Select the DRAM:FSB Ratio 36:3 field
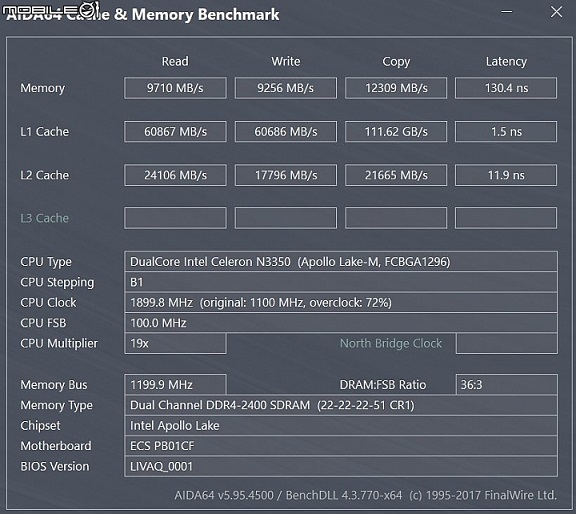This screenshot has width=576, height=514. tap(507, 385)
